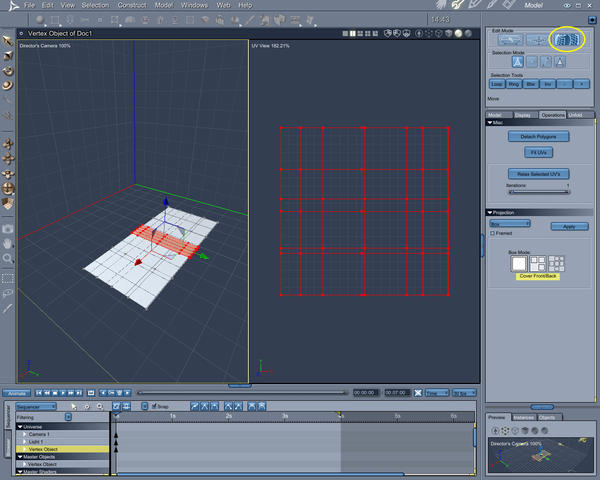Open the Selection menu

coord(95,5)
